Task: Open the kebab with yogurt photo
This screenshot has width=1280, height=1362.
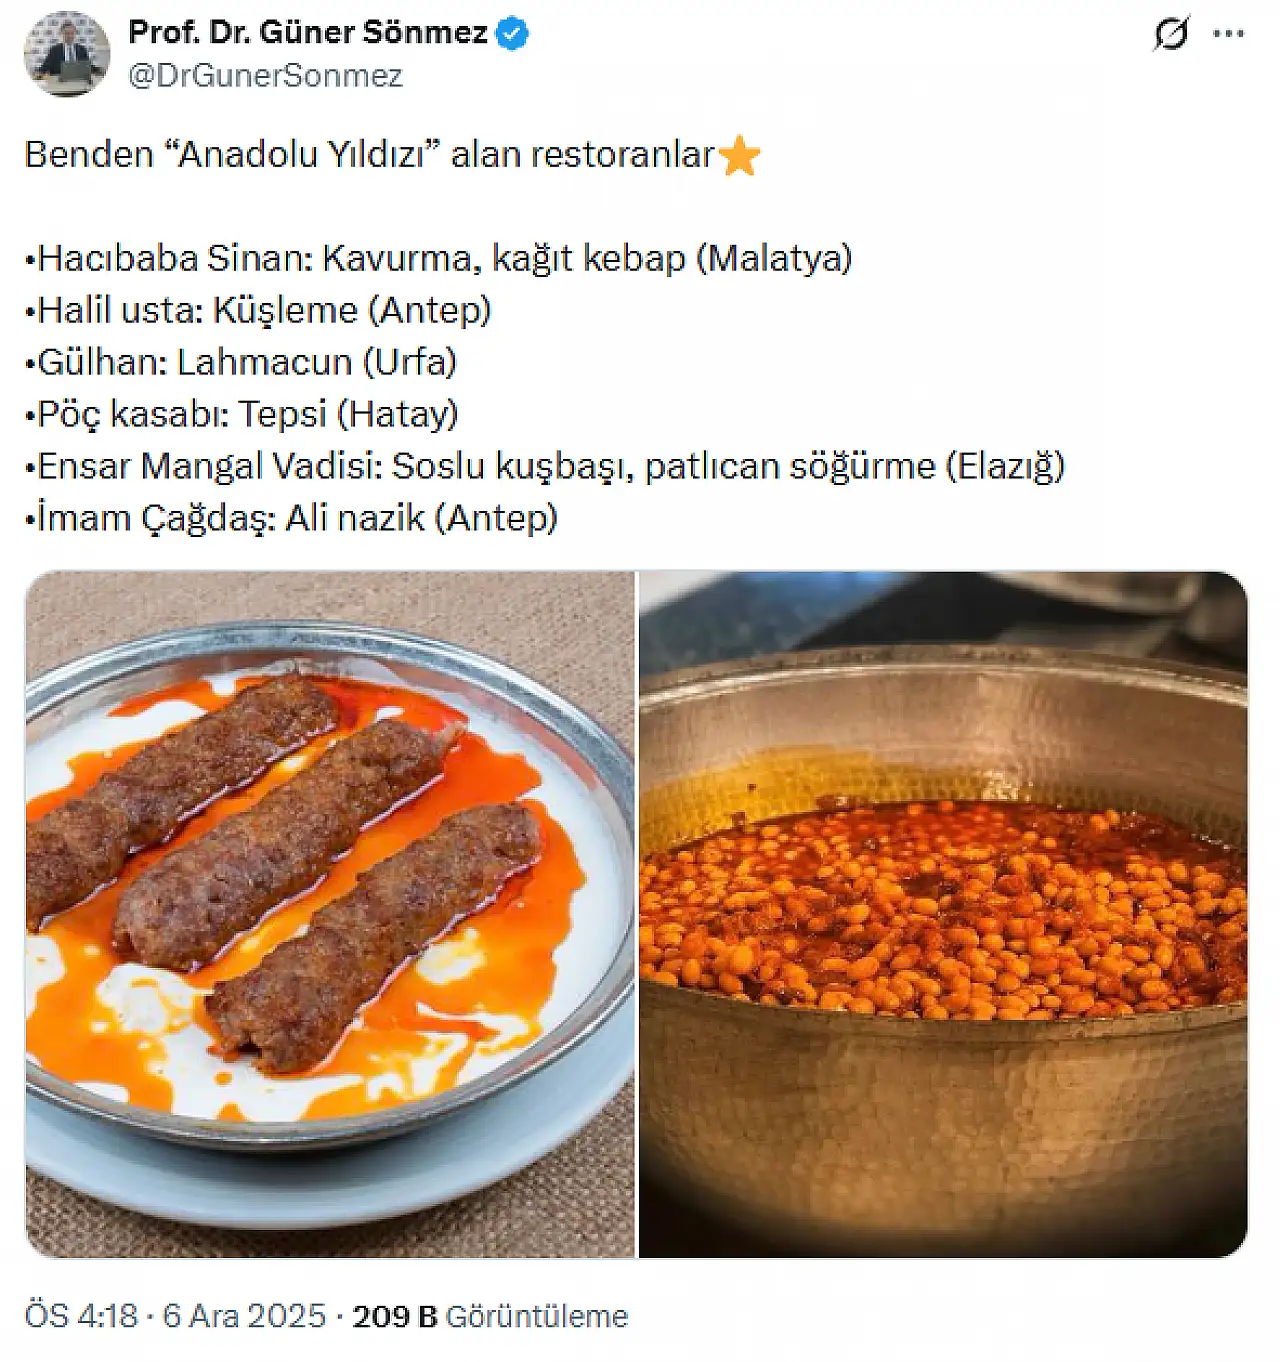Action: 330,914
